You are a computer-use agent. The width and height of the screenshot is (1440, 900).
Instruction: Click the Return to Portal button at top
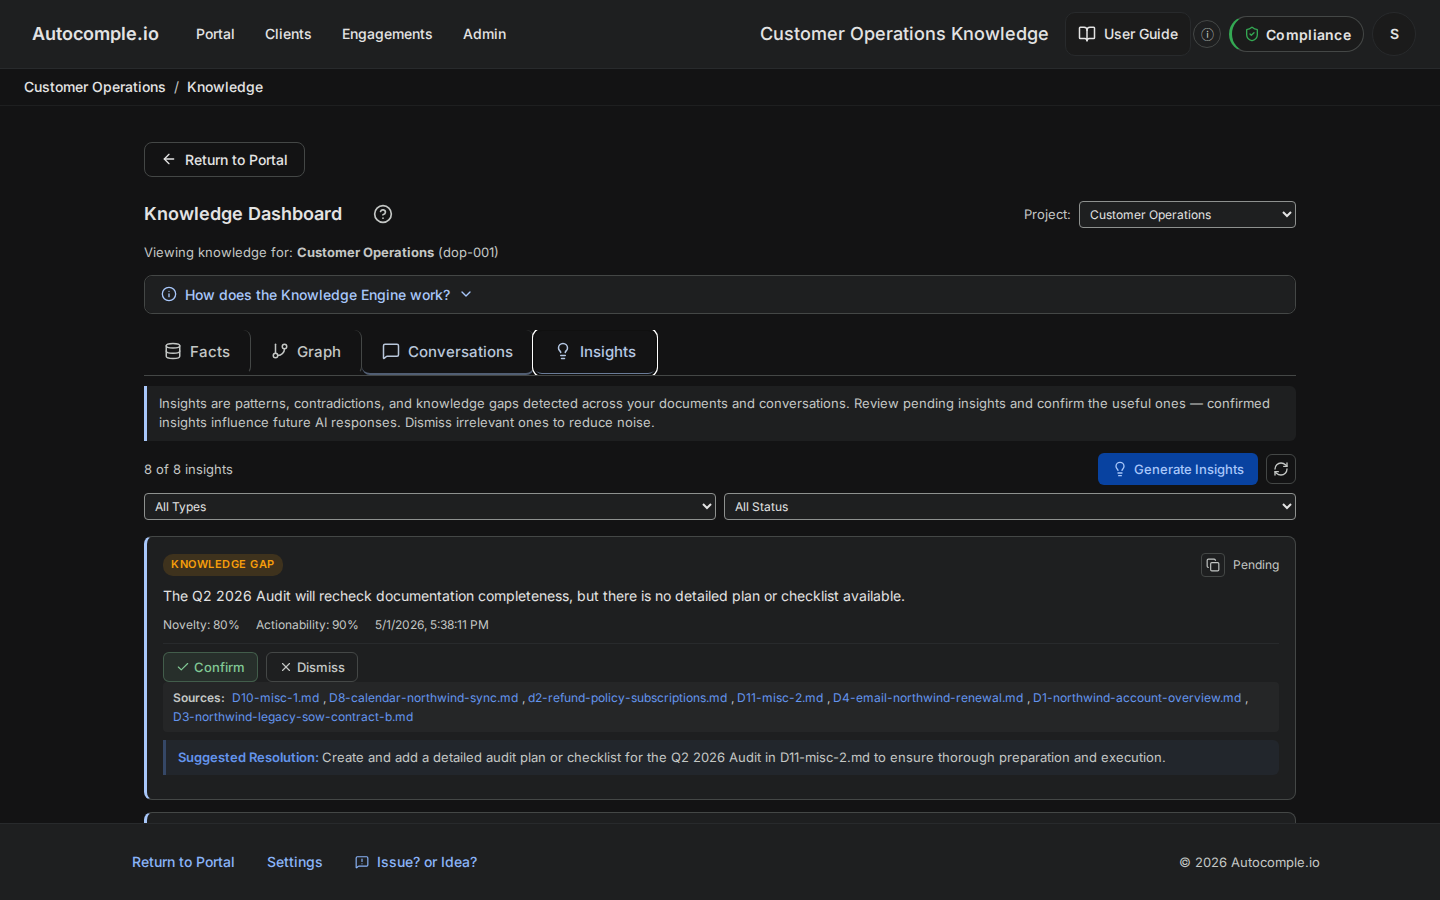pyautogui.click(x=224, y=160)
